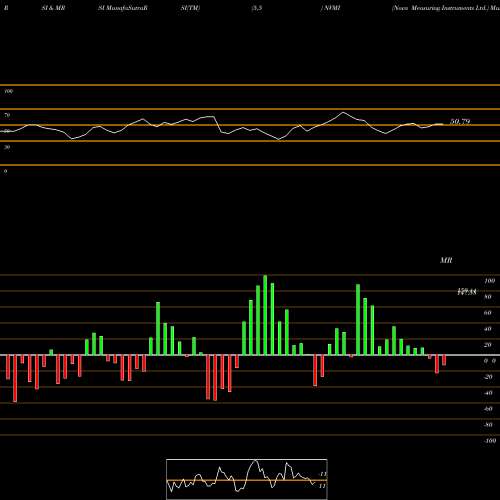Click the -80 label on the MR axis
The height and width of the screenshot is (500, 500).
tap(488, 425)
